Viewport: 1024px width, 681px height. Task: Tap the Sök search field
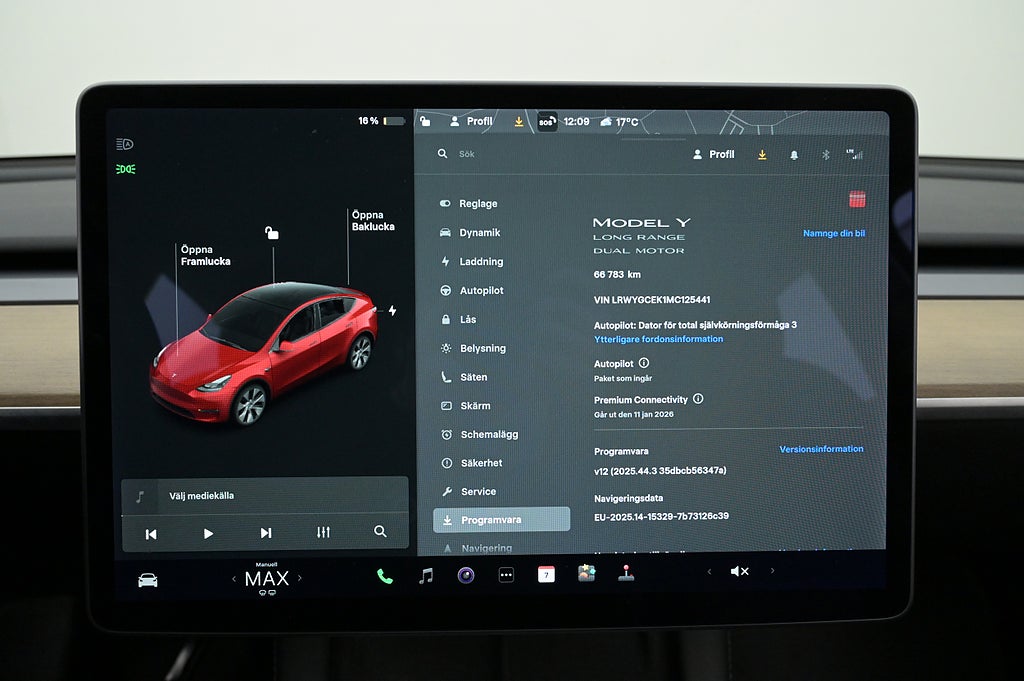(520, 155)
